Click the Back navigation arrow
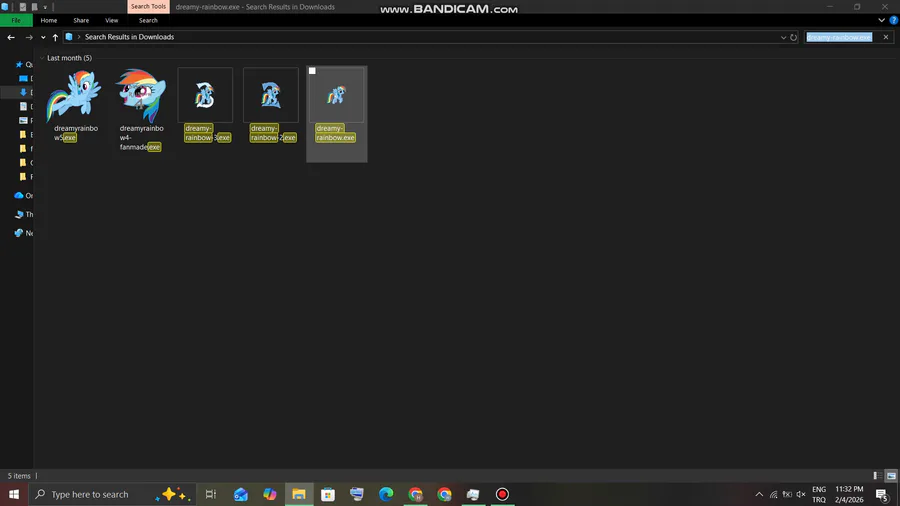 coord(11,37)
